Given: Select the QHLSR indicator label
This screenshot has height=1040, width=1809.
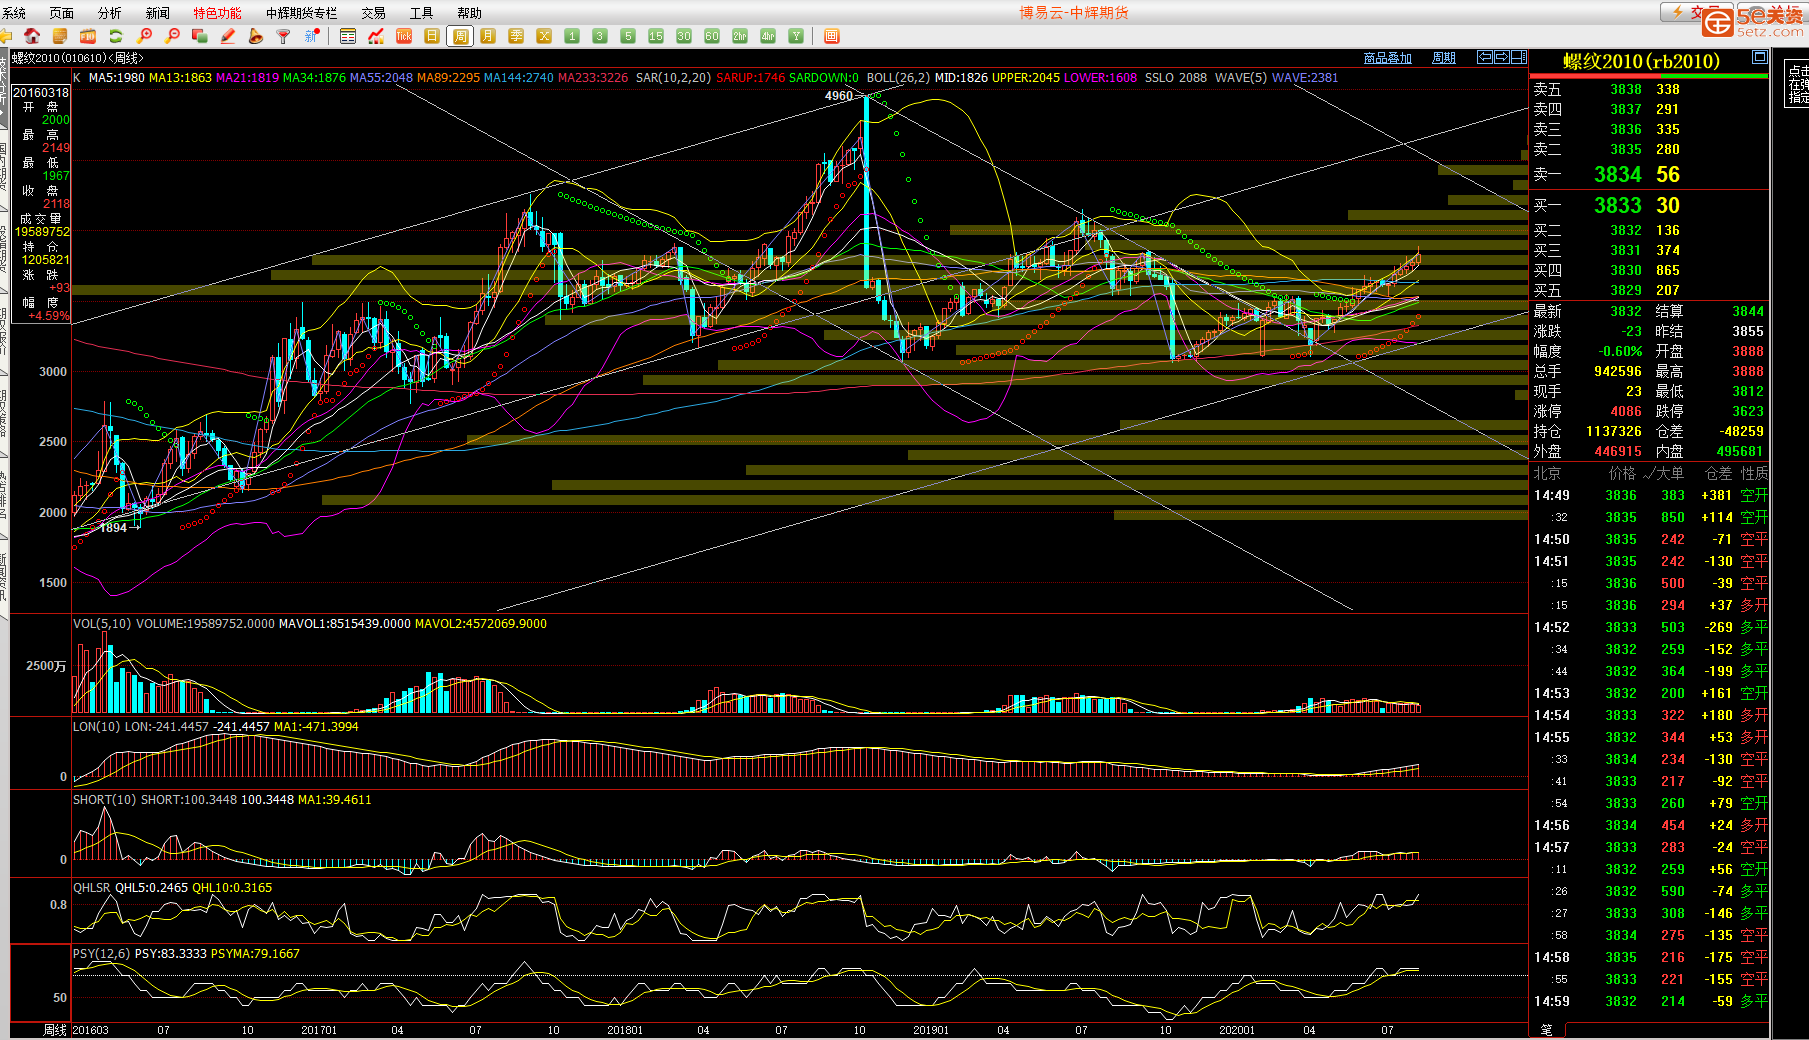Looking at the screenshot, I should pyautogui.click(x=92, y=888).
